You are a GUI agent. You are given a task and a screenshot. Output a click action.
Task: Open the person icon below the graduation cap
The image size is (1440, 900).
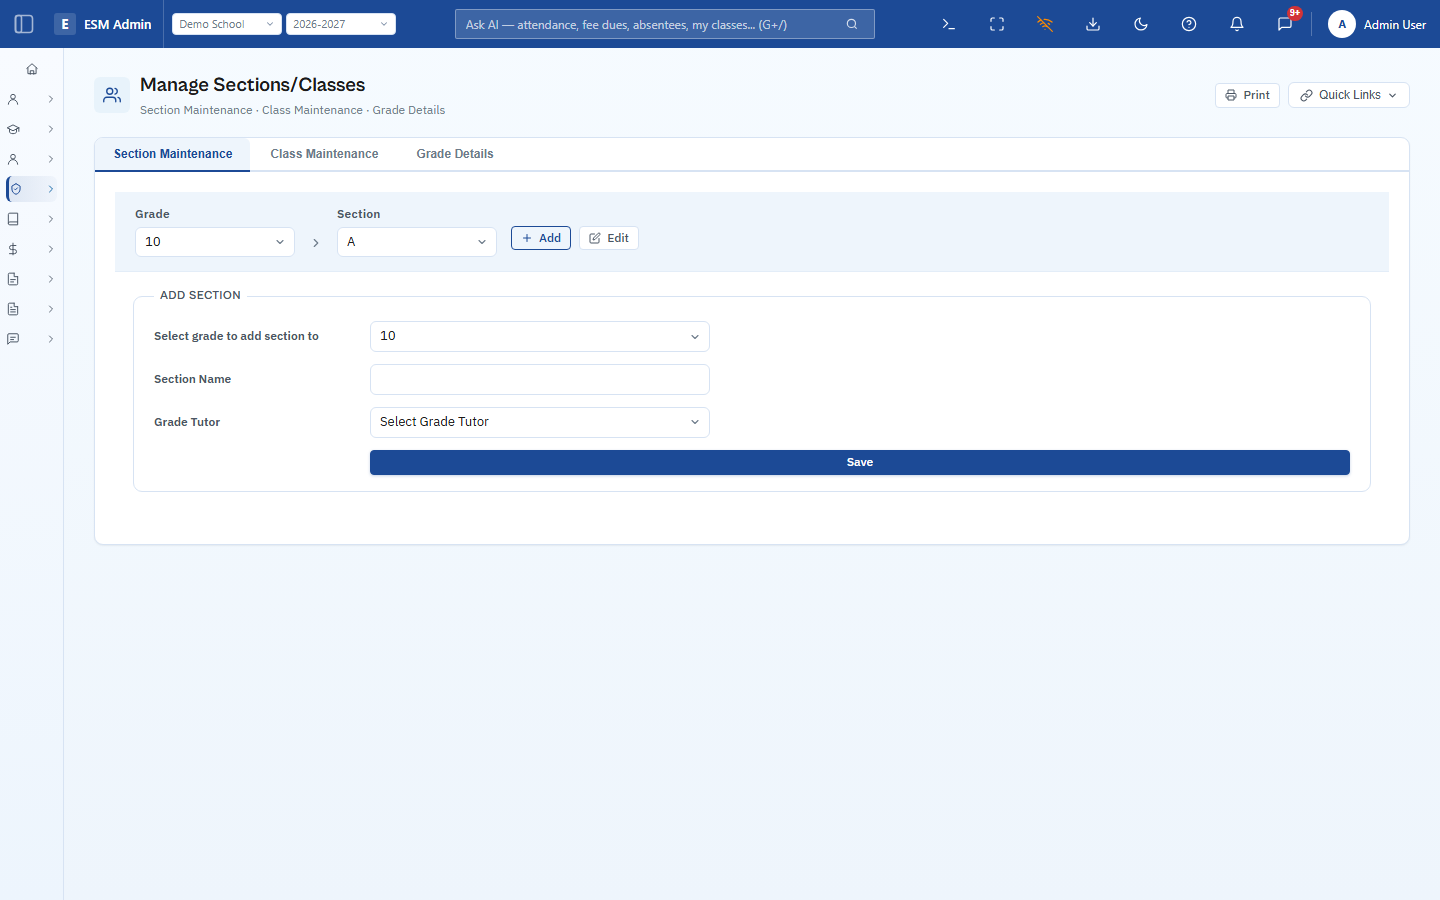[13, 159]
